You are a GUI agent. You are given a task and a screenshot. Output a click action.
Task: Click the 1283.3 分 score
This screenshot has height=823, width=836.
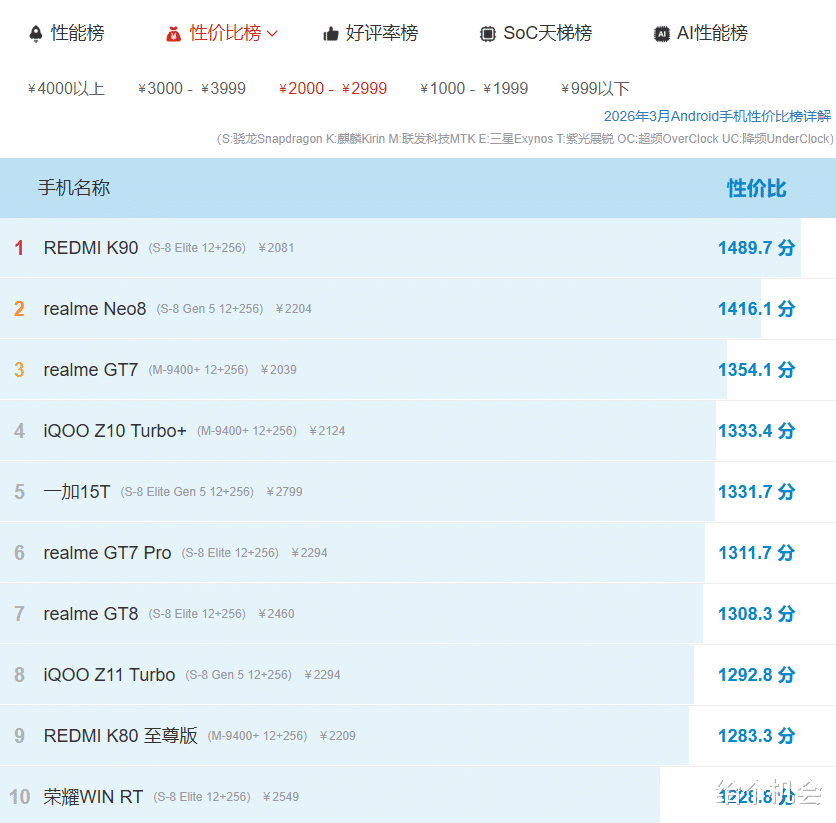(x=757, y=736)
